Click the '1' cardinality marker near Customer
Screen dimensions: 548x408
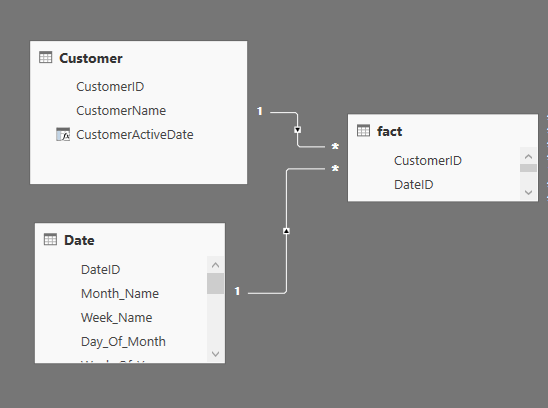pyautogui.click(x=260, y=111)
